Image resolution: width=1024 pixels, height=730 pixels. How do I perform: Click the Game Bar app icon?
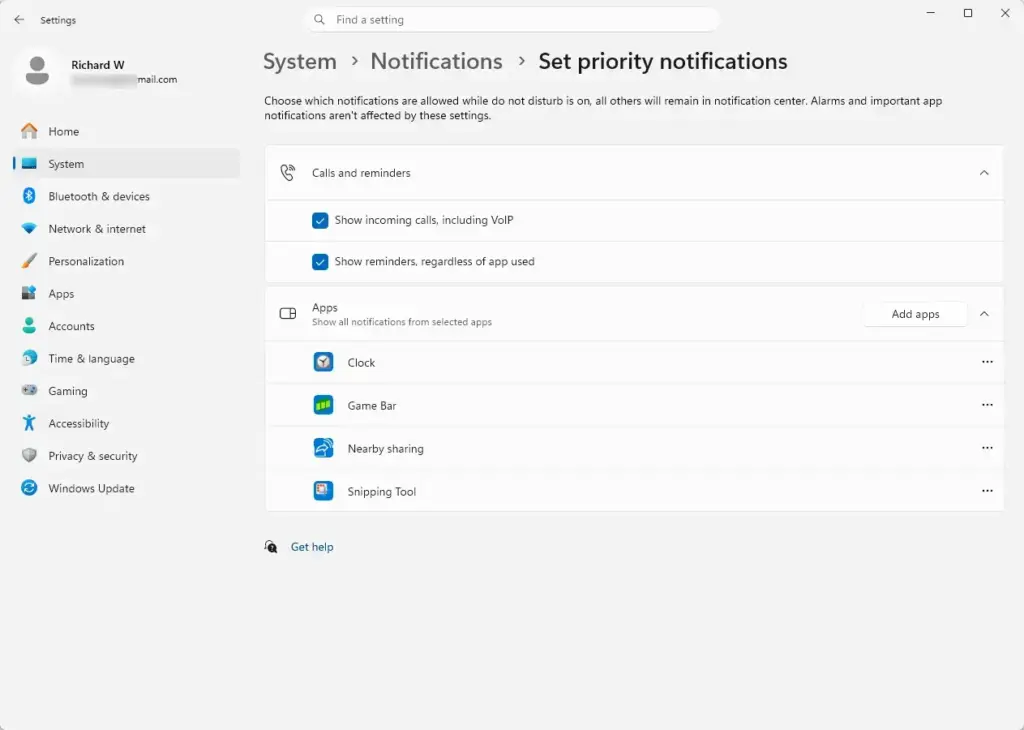coord(323,405)
